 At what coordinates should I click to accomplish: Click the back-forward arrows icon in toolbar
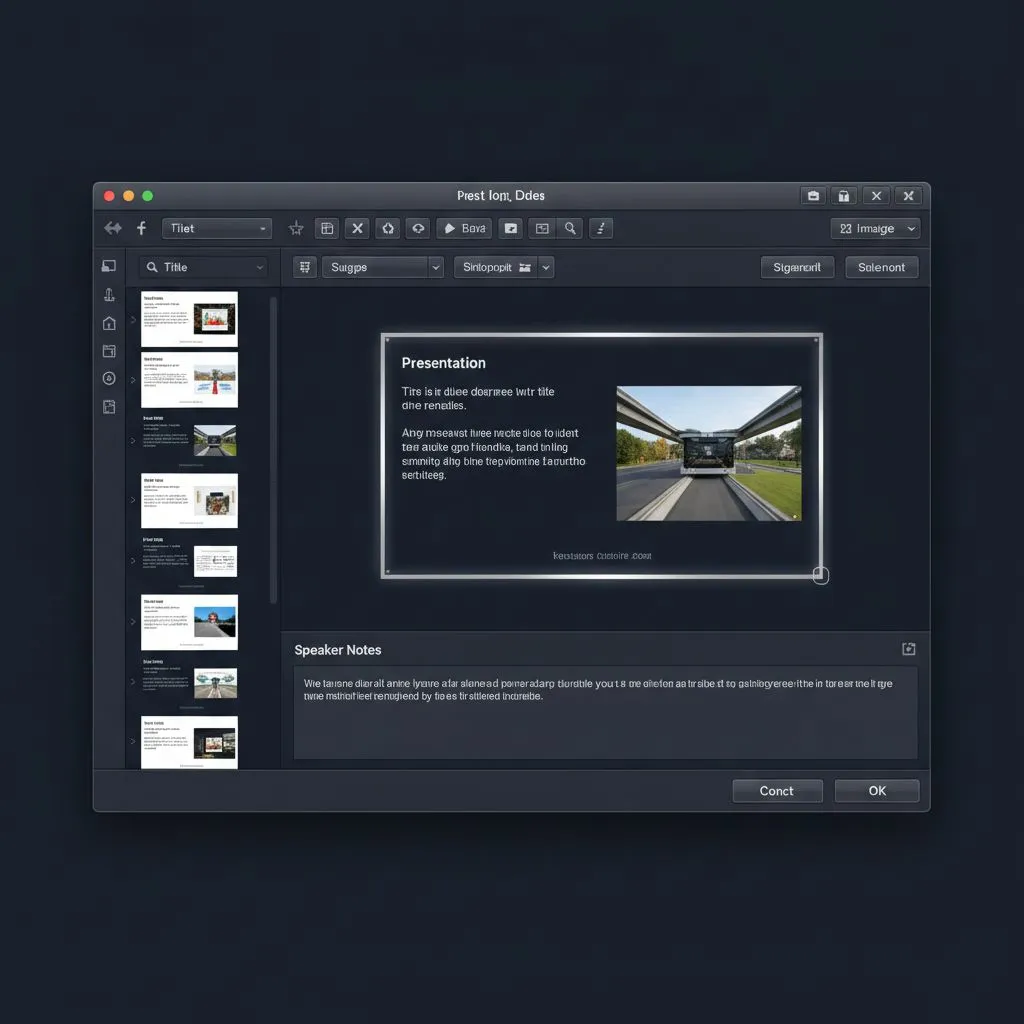113,228
